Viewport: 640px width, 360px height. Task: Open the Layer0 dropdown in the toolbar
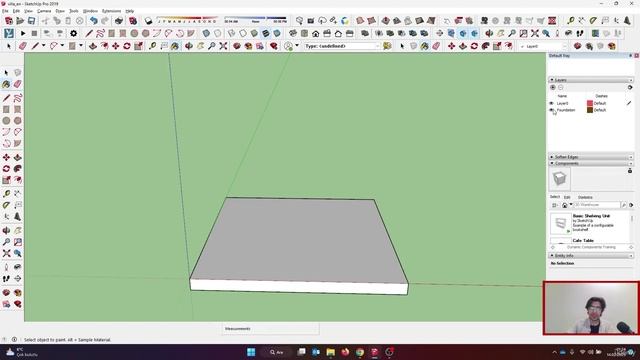[543, 47]
